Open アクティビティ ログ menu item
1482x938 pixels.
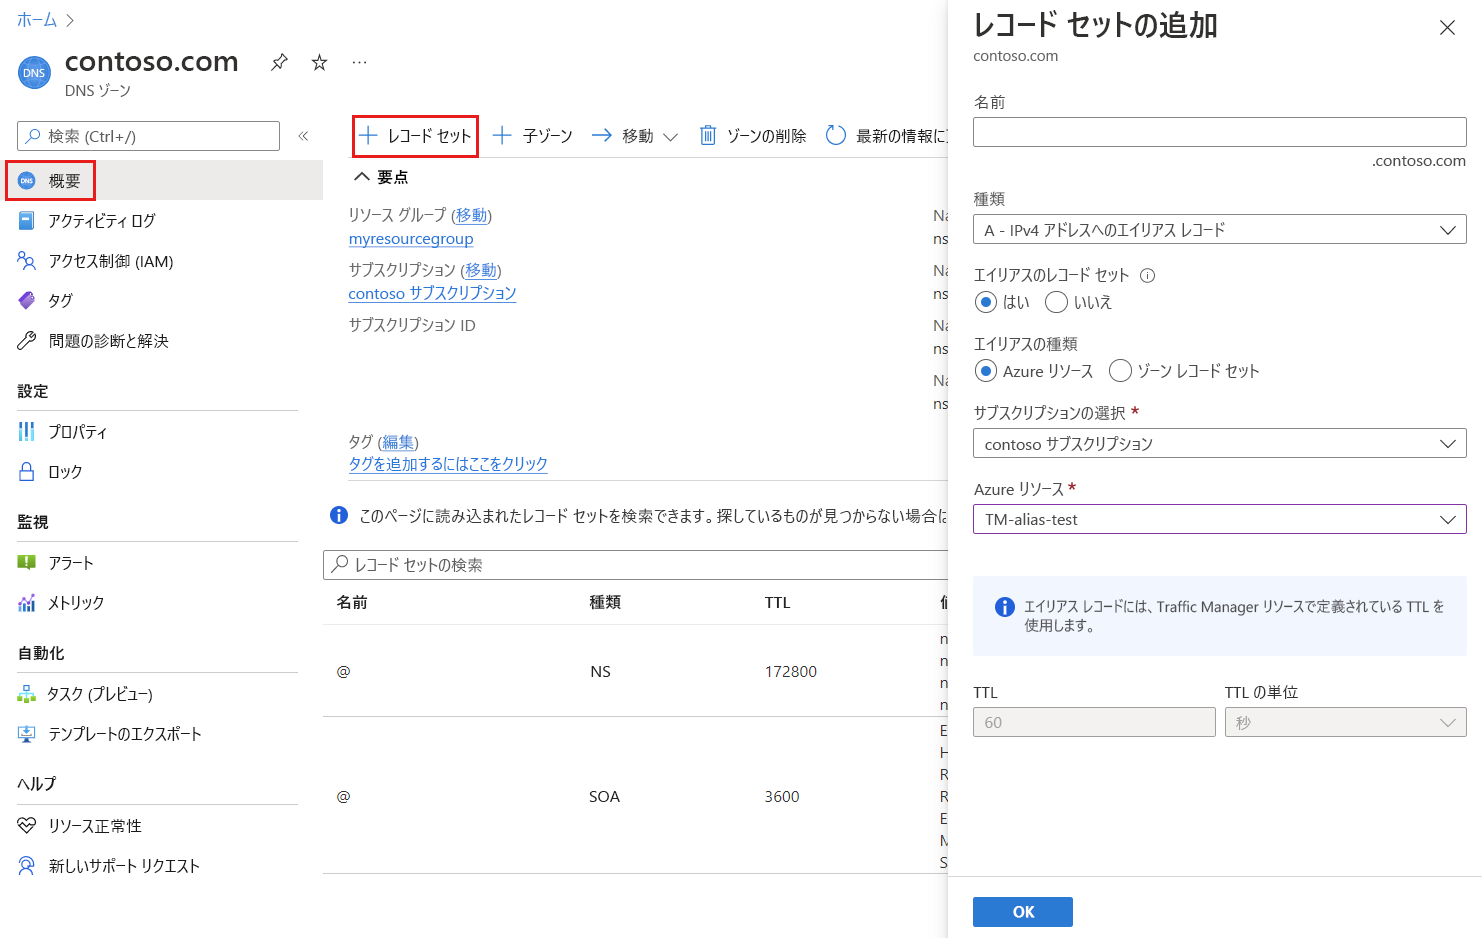102,221
